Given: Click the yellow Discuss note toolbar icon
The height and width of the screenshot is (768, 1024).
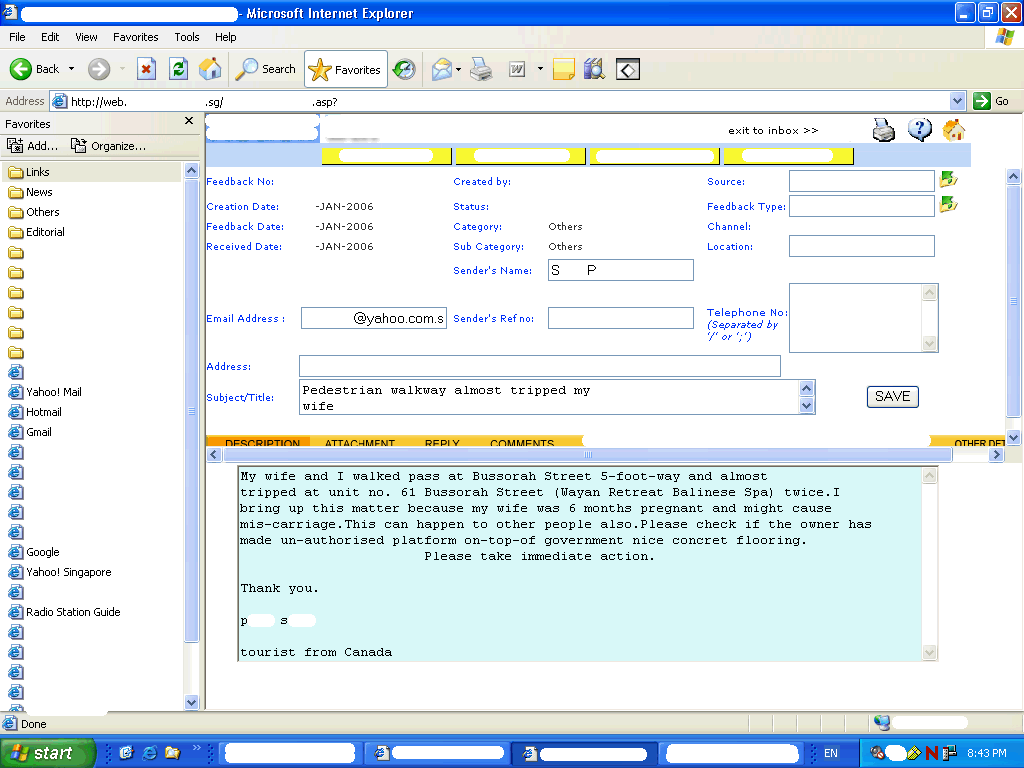Looking at the screenshot, I should (564, 69).
